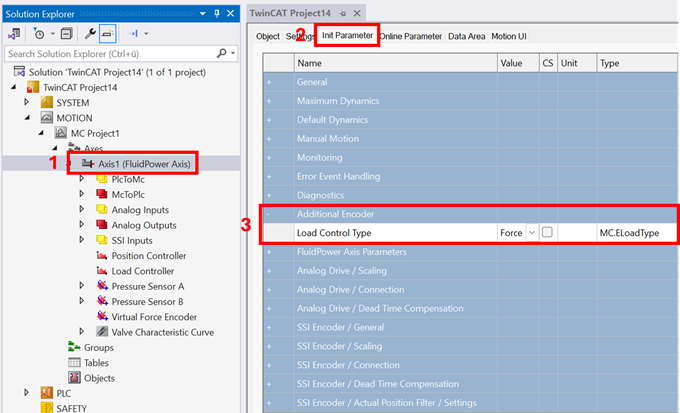Switch to the Init Parameter tab
Viewport: 680px width, 413px height.
[x=347, y=36]
